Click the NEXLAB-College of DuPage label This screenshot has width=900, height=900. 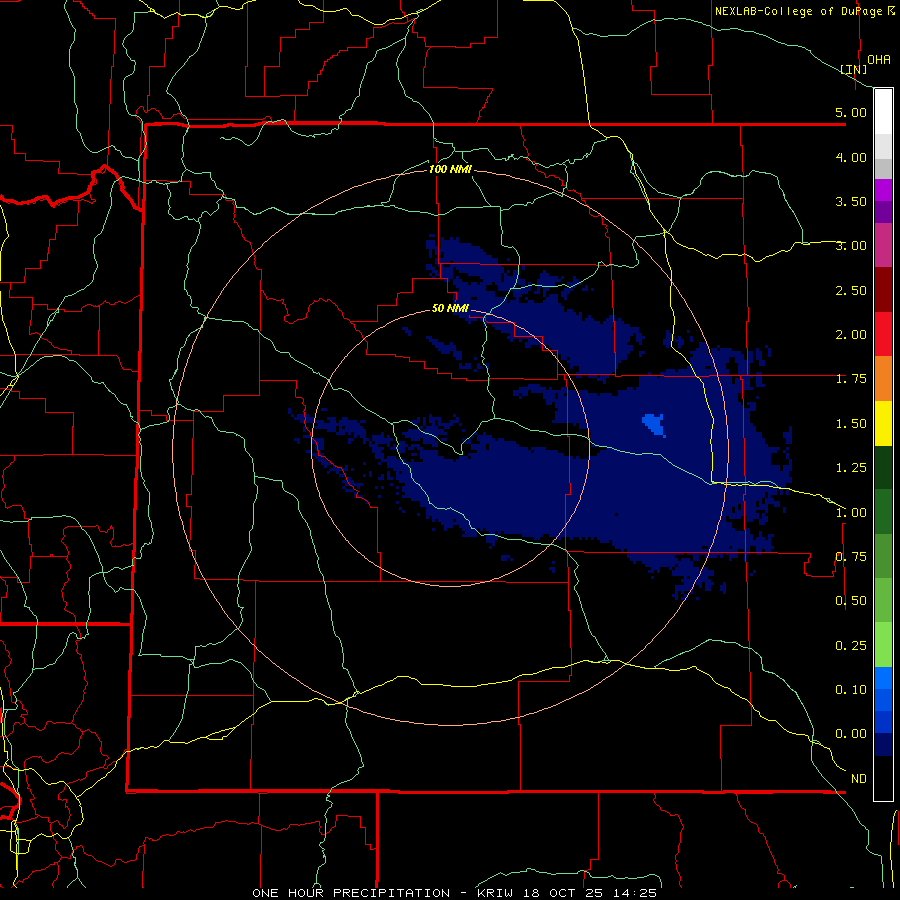point(804,11)
